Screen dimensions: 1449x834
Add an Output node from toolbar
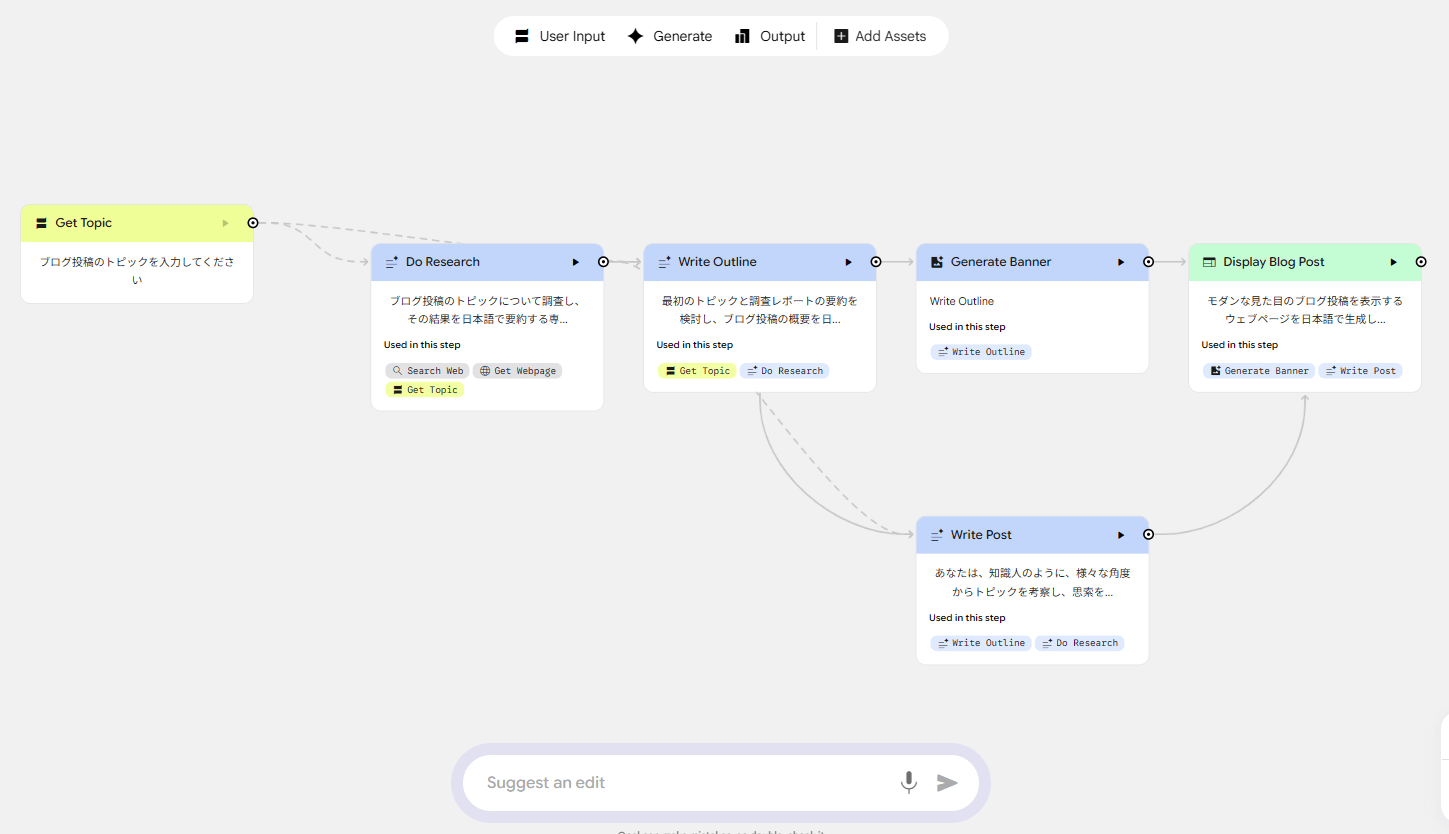tap(769, 36)
